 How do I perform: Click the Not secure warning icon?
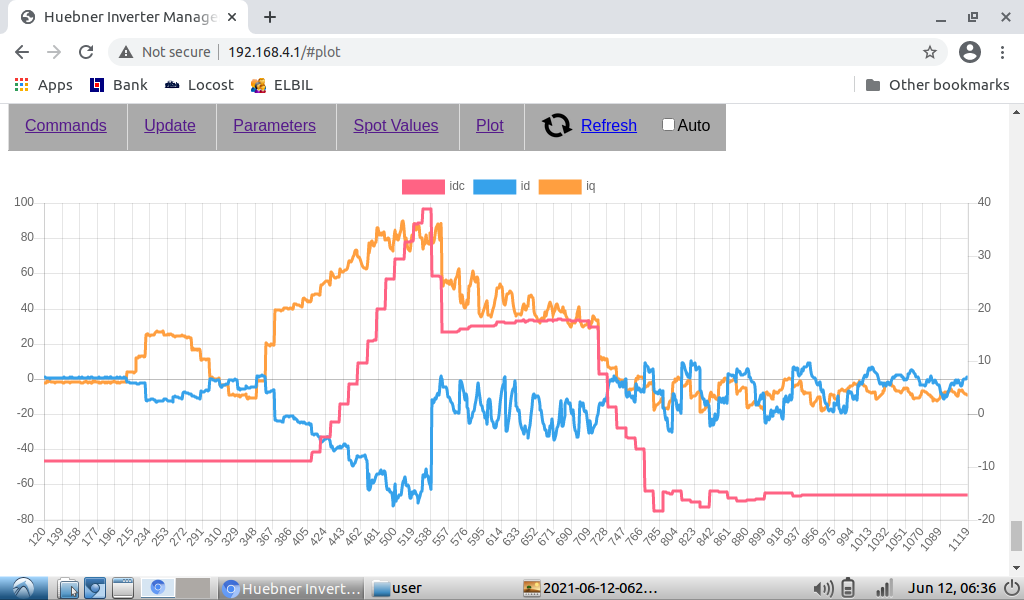coord(124,52)
